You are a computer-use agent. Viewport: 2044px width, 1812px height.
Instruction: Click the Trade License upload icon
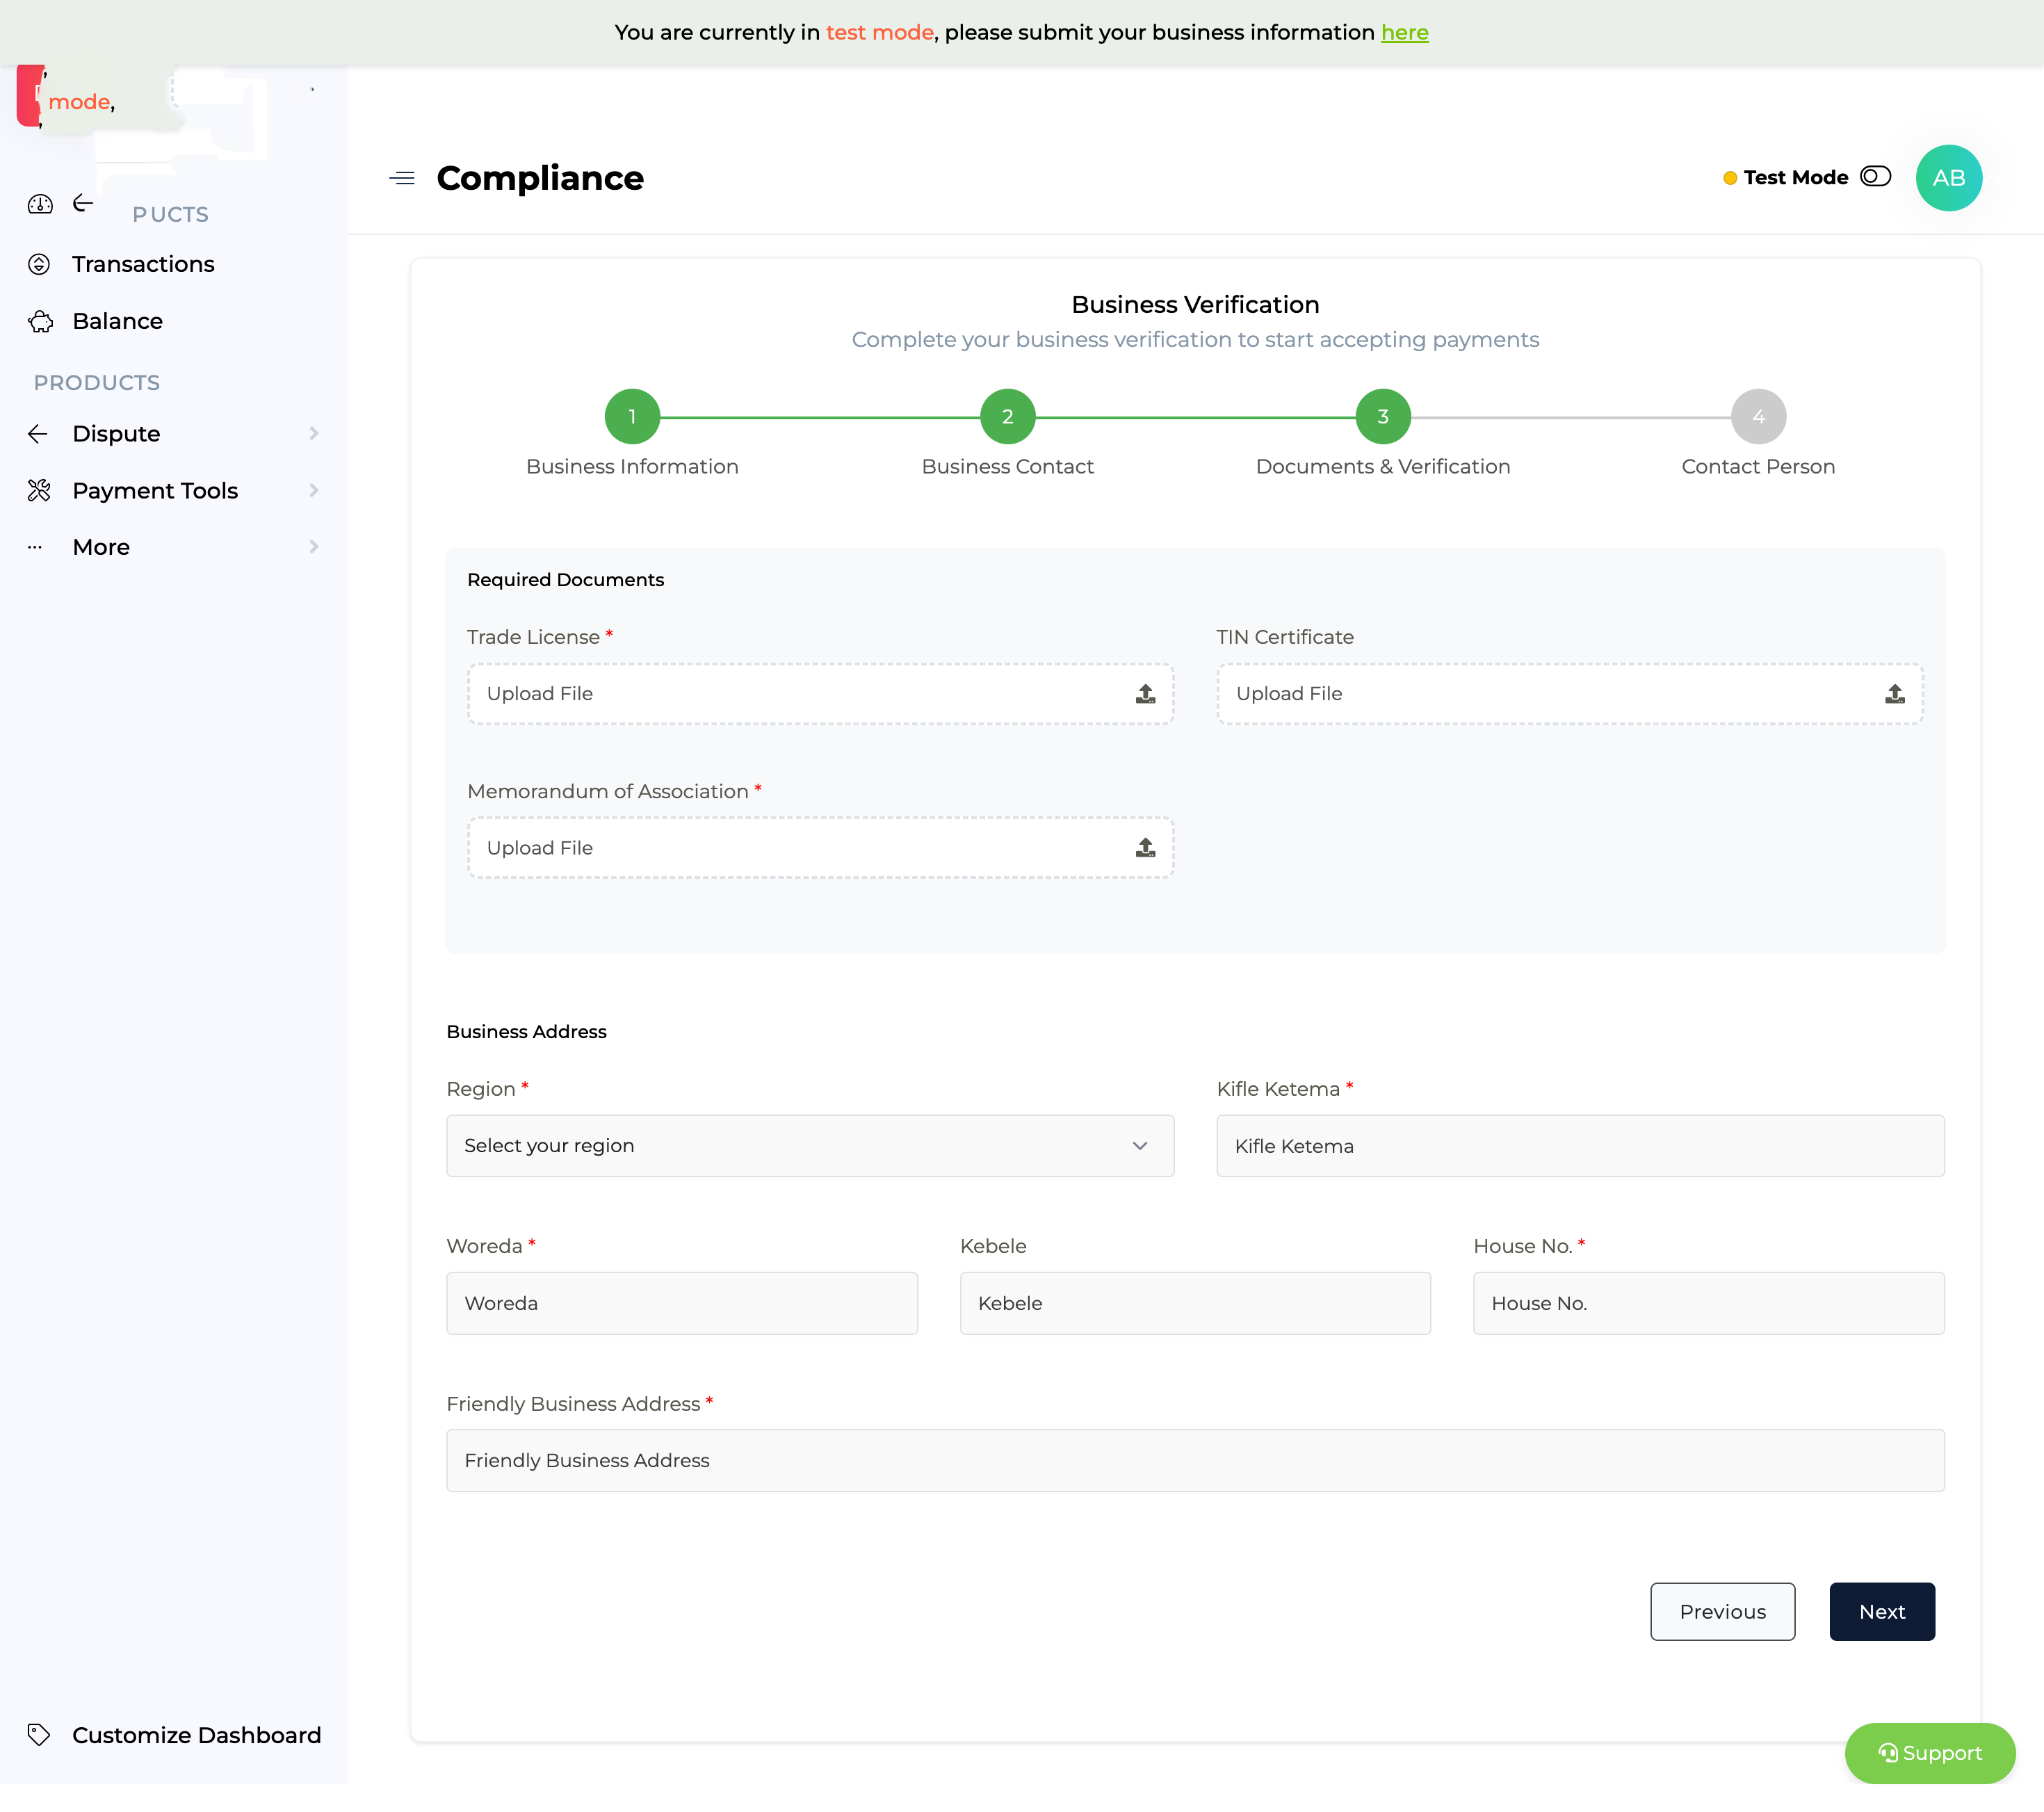1145,694
